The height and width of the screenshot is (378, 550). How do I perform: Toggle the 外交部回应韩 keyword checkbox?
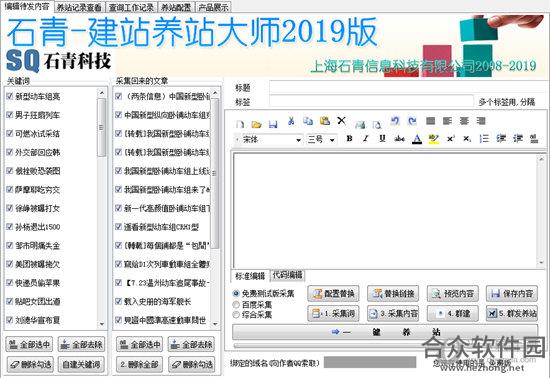click(9, 152)
